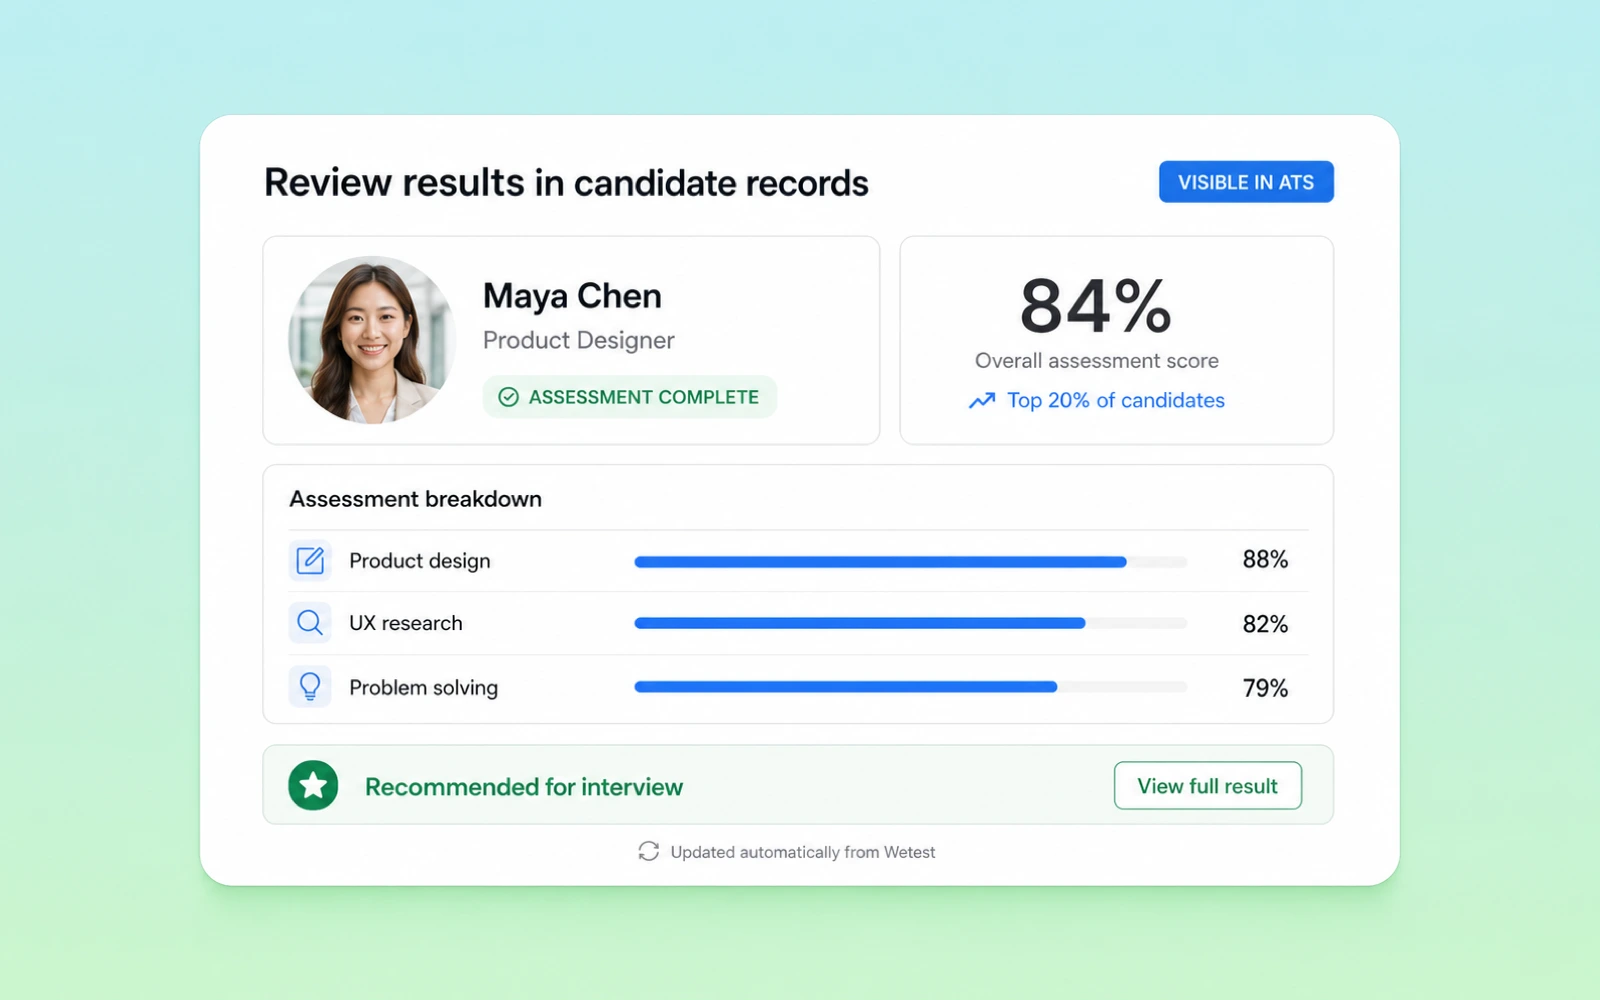Click the 82% score value
The height and width of the screenshot is (1000, 1600).
point(1265,624)
